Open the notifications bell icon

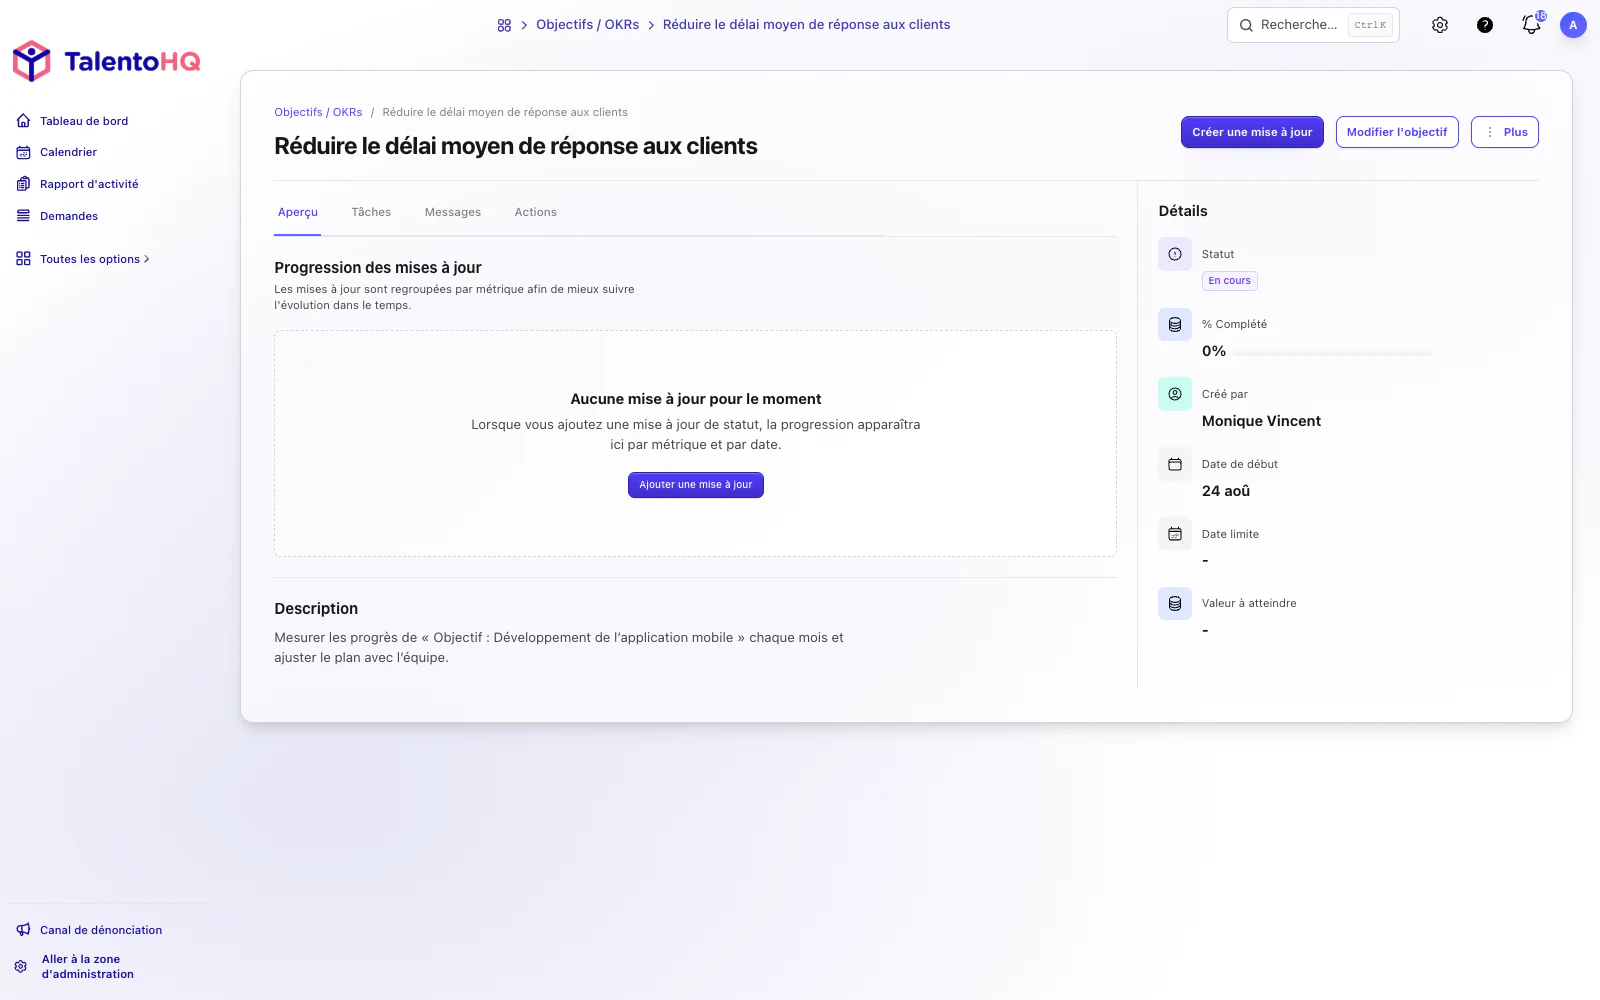click(1531, 25)
